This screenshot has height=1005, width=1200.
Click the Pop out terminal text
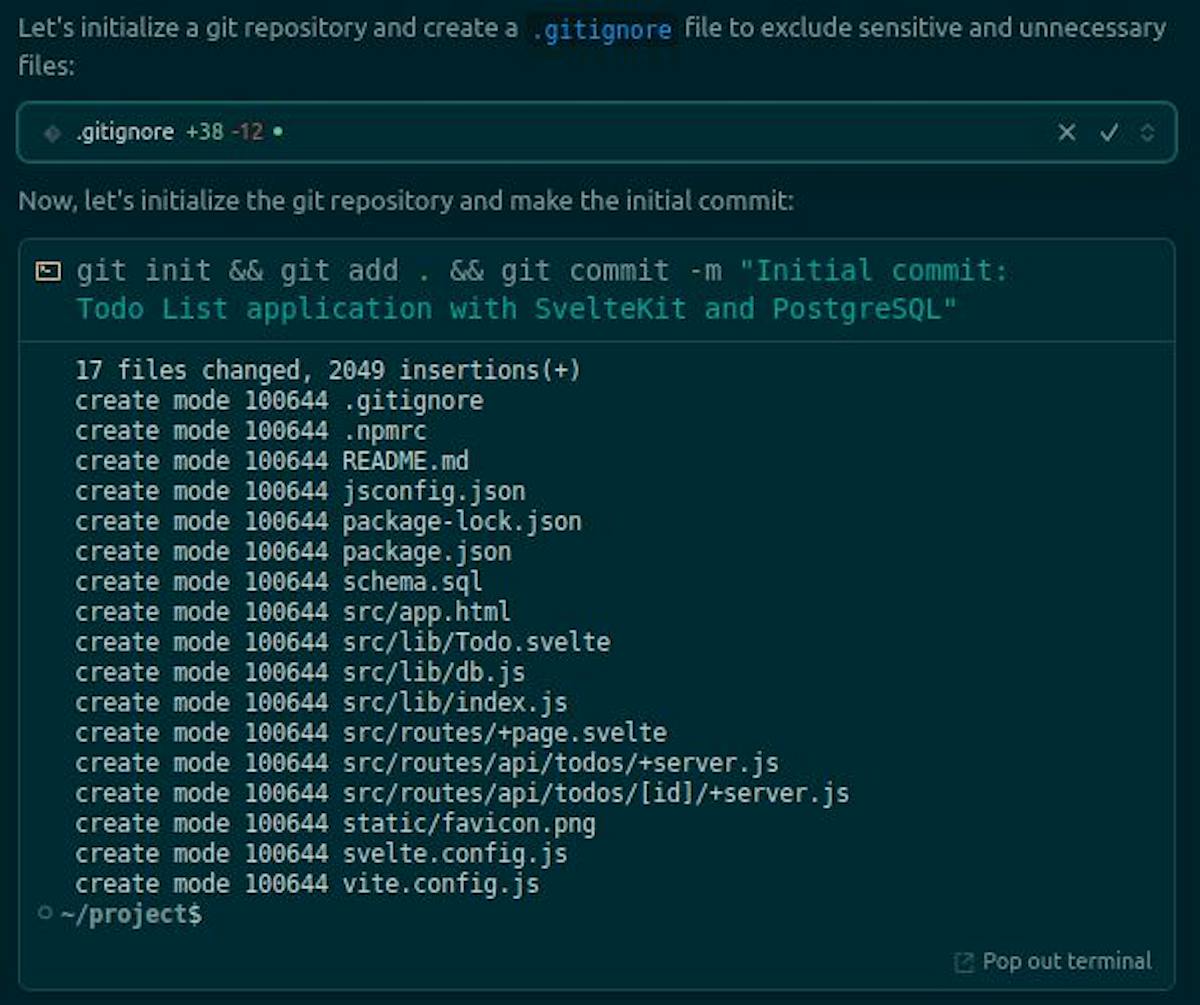tap(1066, 961)
